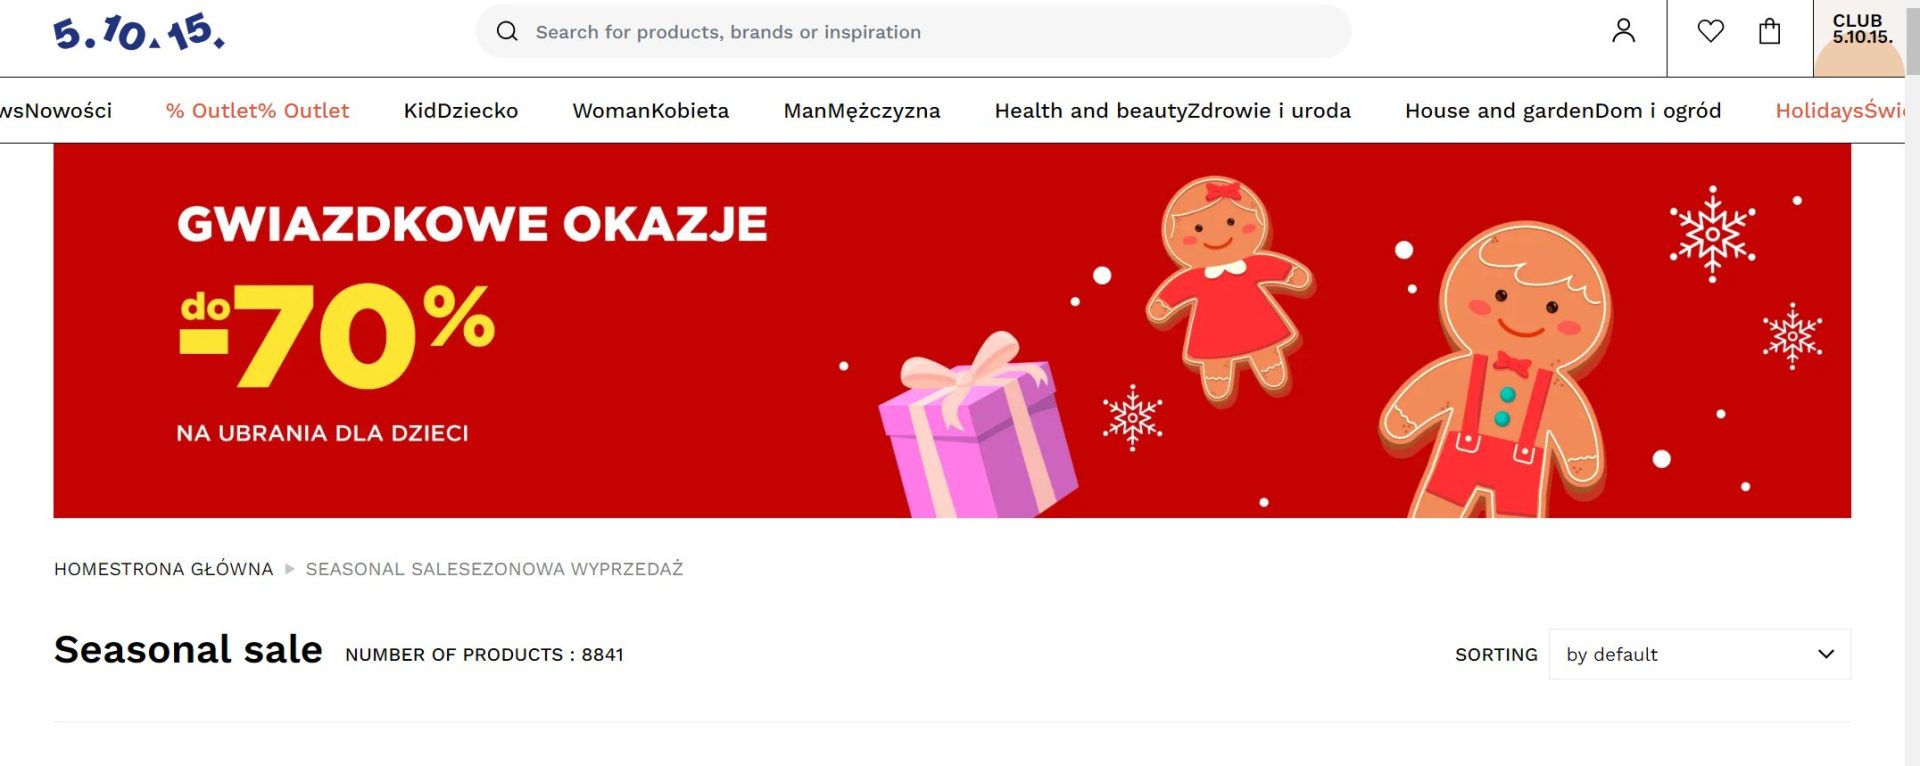The width and height of the screenshot is (1920, 766).
Task: Open the Woman category menu
Action: [x=650, y=111]
